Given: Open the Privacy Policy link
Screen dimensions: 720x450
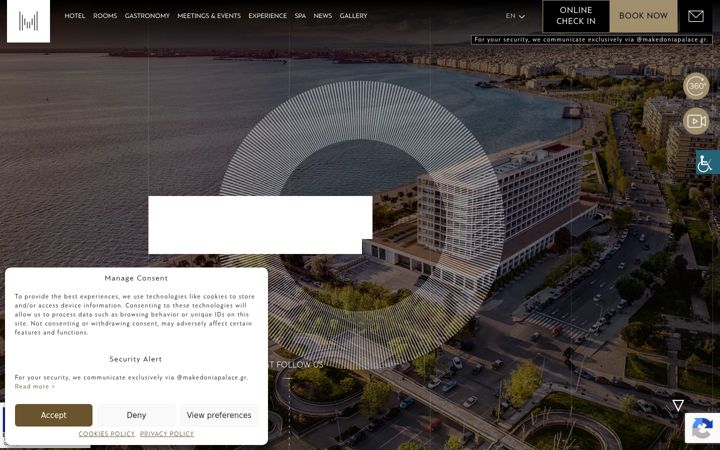Looking at the screenshot, I should click(x=167, y=434).
